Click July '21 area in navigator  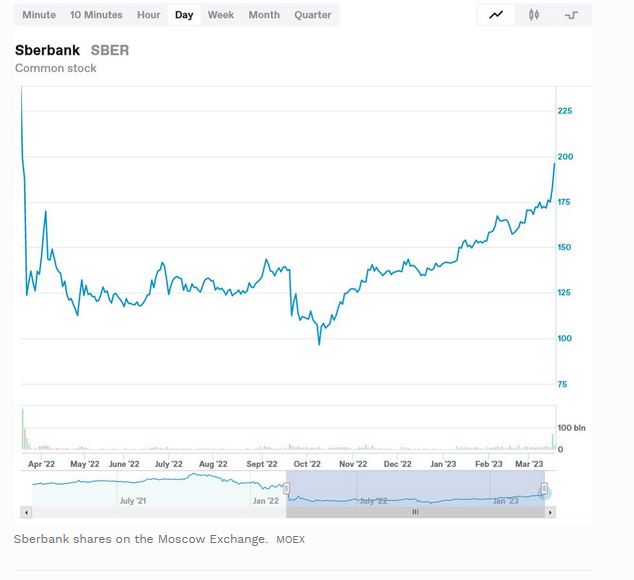pyautogui.click(x=132, y=500)
